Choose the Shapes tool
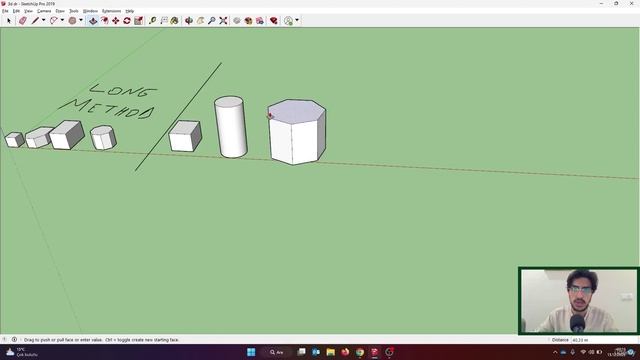The width and height of the screenshot is (640, 360). click(72, 20)
